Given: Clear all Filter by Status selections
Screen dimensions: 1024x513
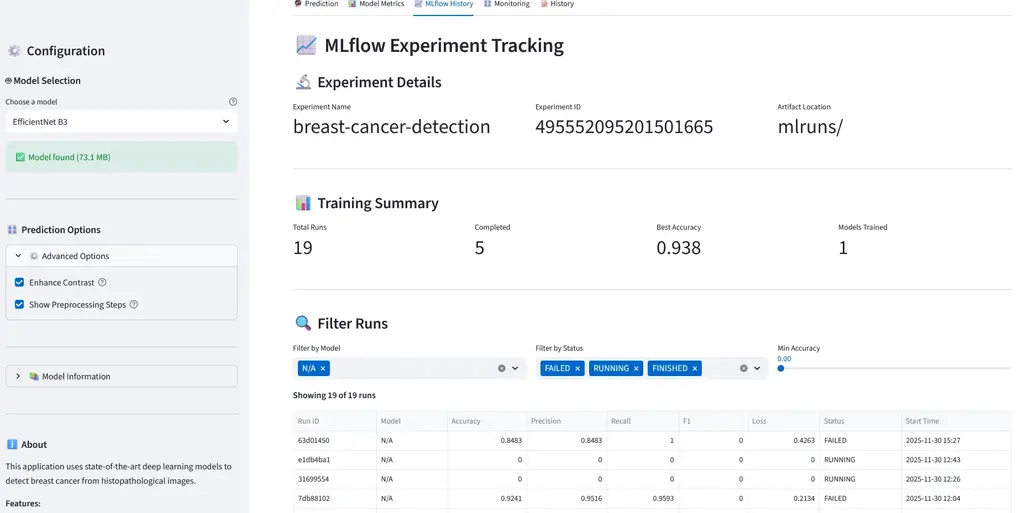Looking at the screenshot, I should (744, 369).
